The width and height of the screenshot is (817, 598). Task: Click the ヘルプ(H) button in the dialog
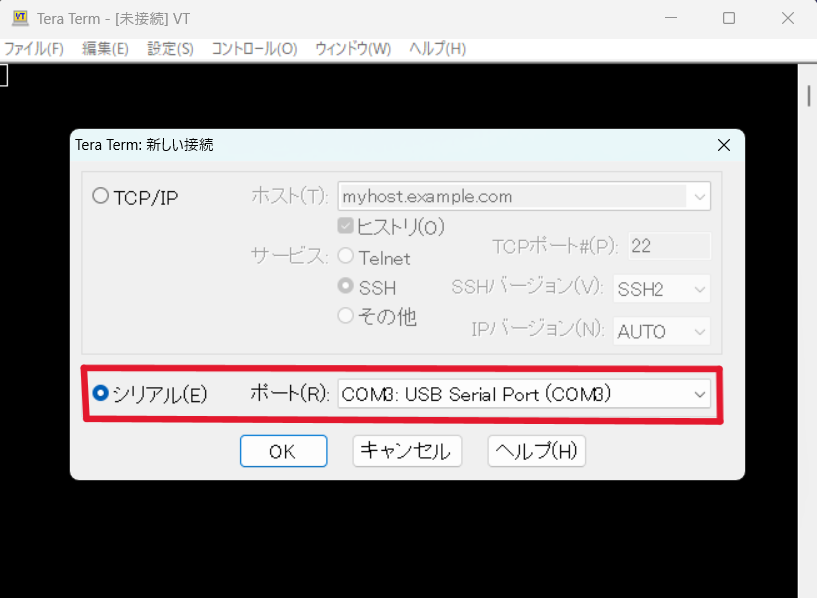[x=536, y=451]
